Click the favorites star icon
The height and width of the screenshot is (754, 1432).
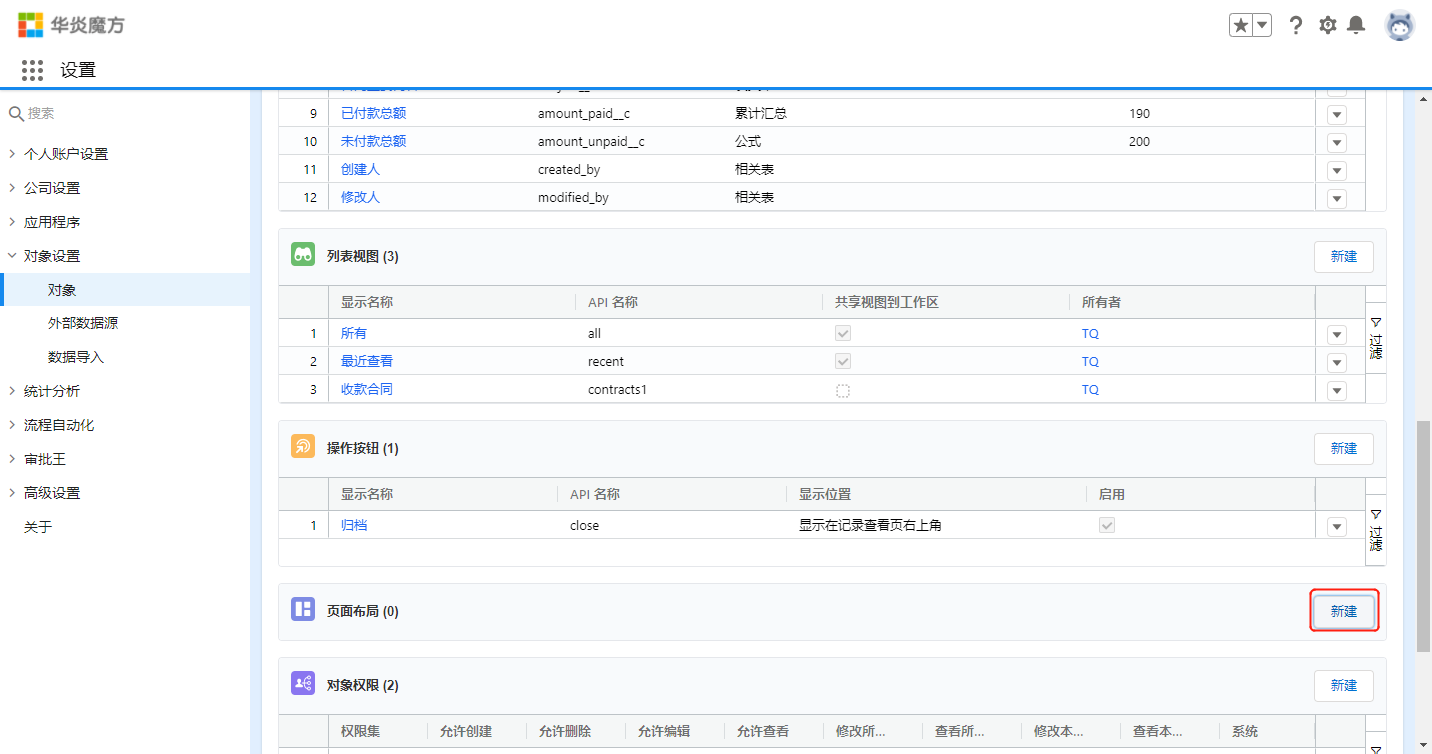point(1241,25)
